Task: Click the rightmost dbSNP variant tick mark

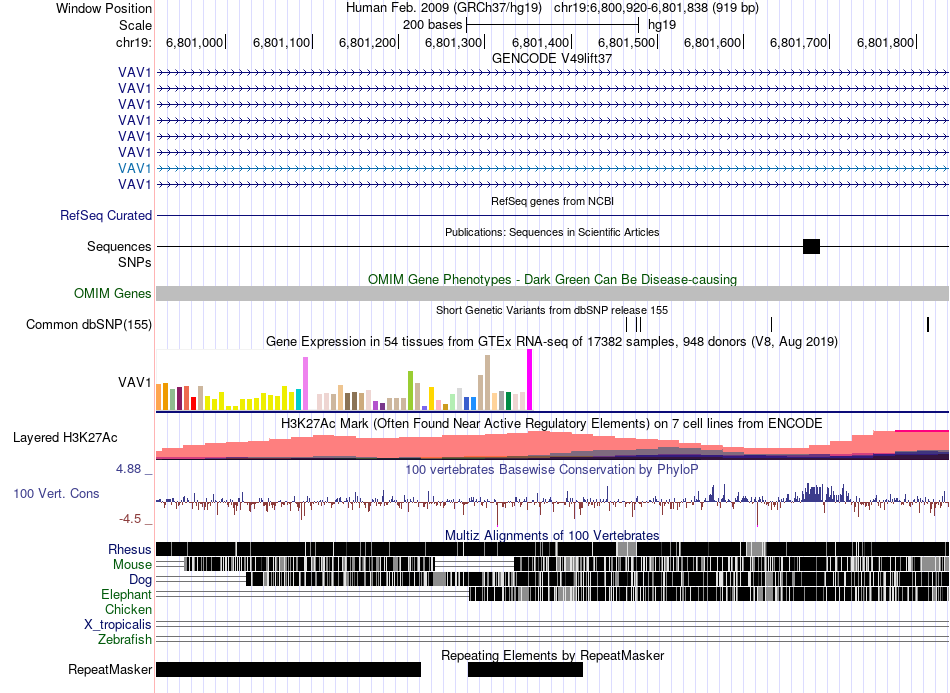Action: 928,324
